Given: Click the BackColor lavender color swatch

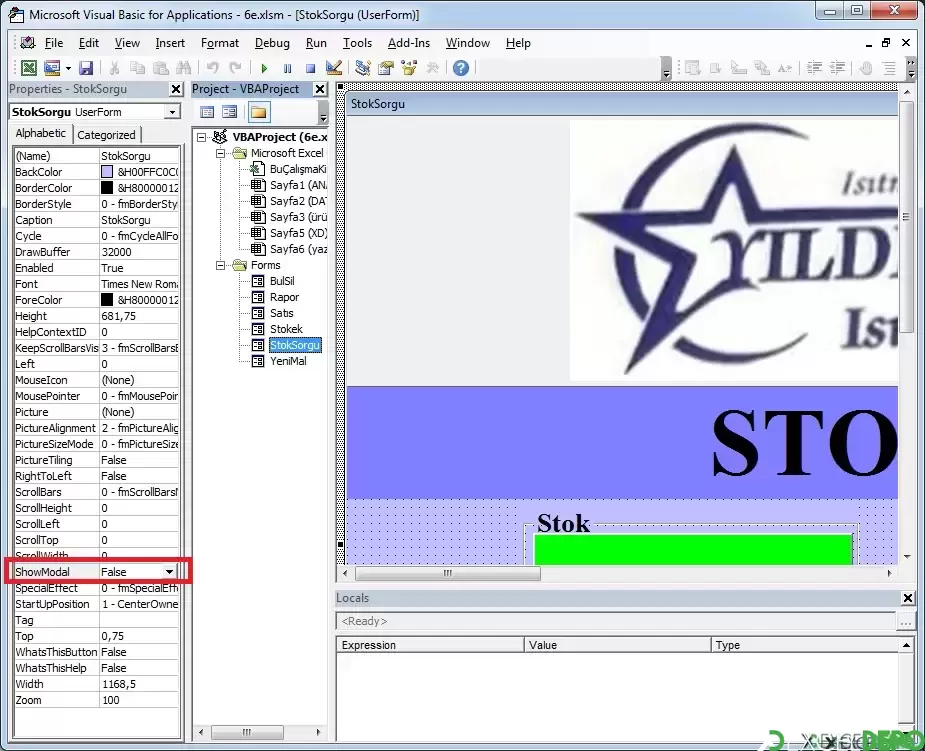Looking at the screenshot, I should (x=107, y=172).
